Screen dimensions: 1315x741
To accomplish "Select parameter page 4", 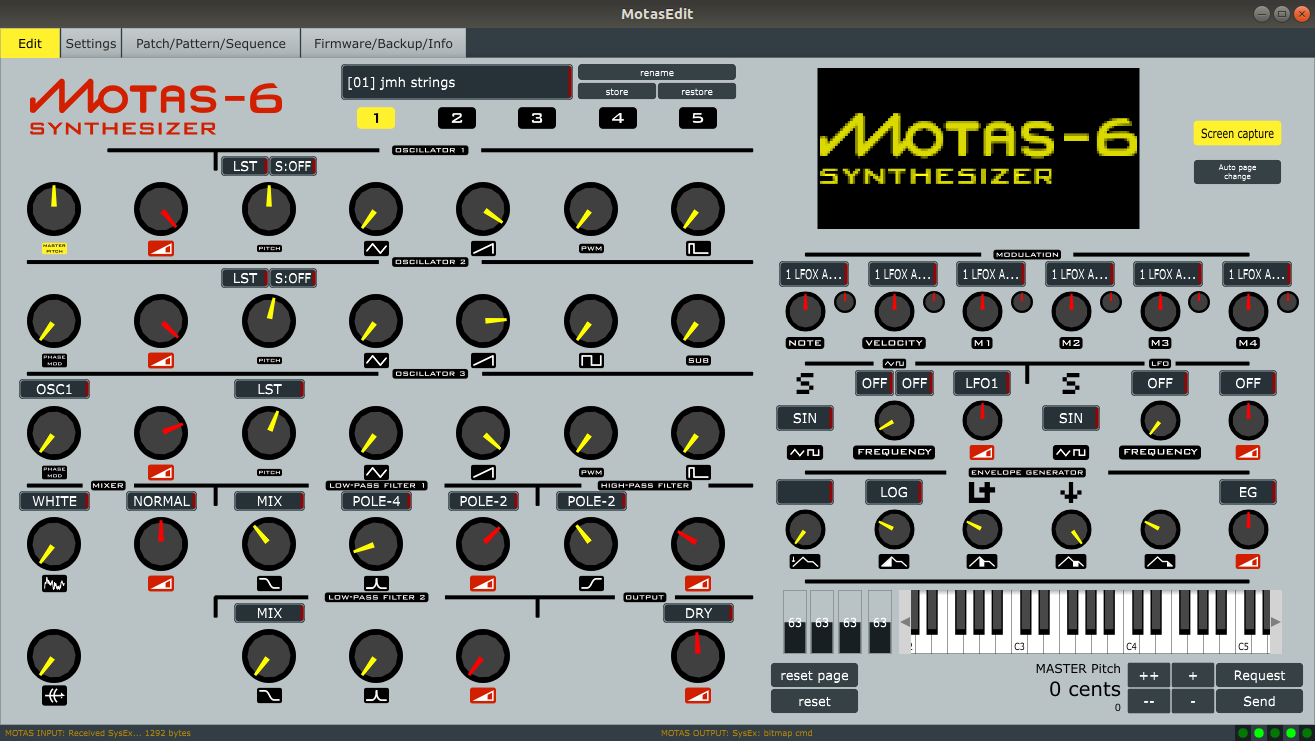I will (x=617, y=118).
